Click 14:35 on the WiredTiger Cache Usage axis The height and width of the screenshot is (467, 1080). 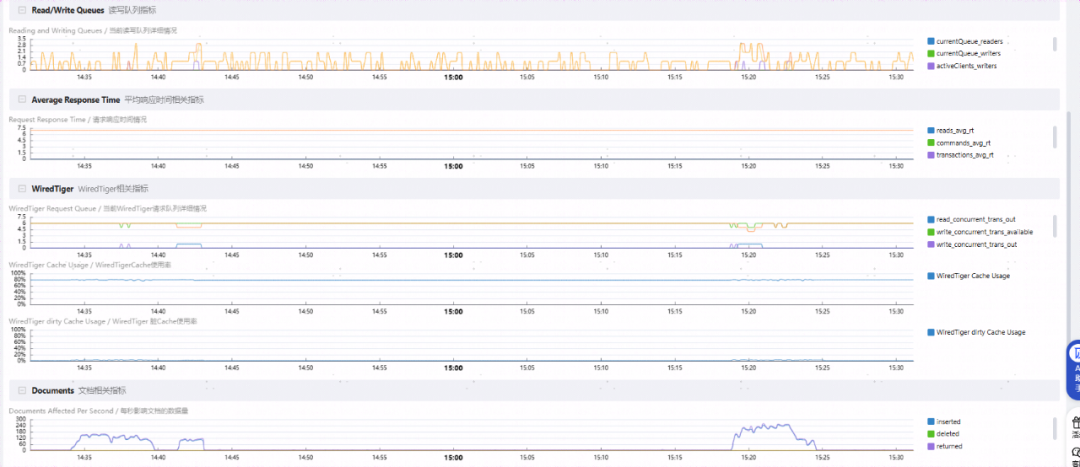coord(85,311)
